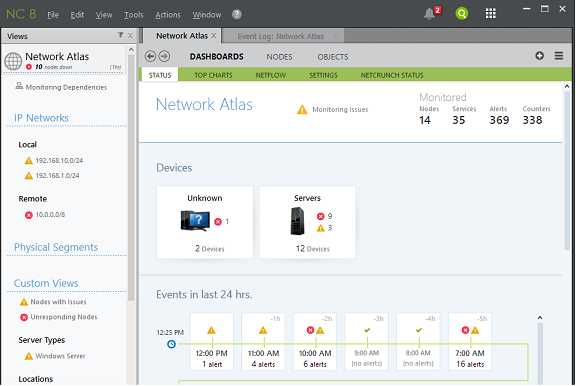Open the Tools menu

pyautogui.click(x=133, y=15)
